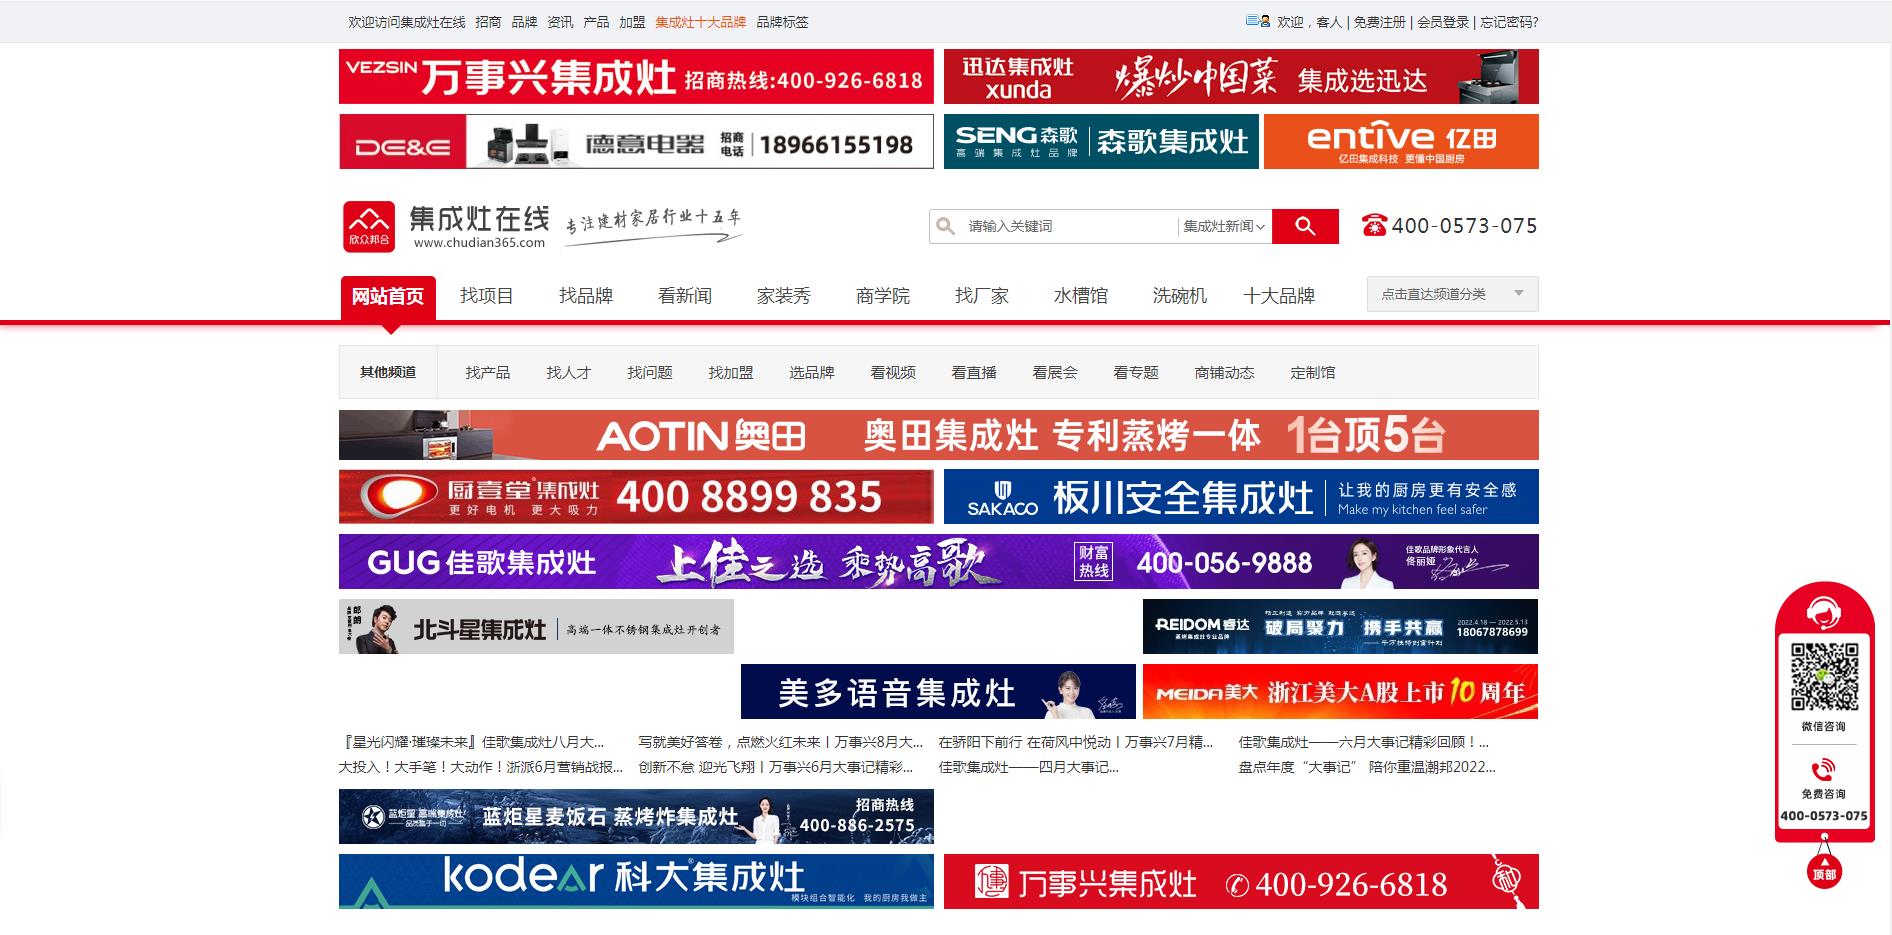Click 免费注册 in the top bar

coord(1380,22)
